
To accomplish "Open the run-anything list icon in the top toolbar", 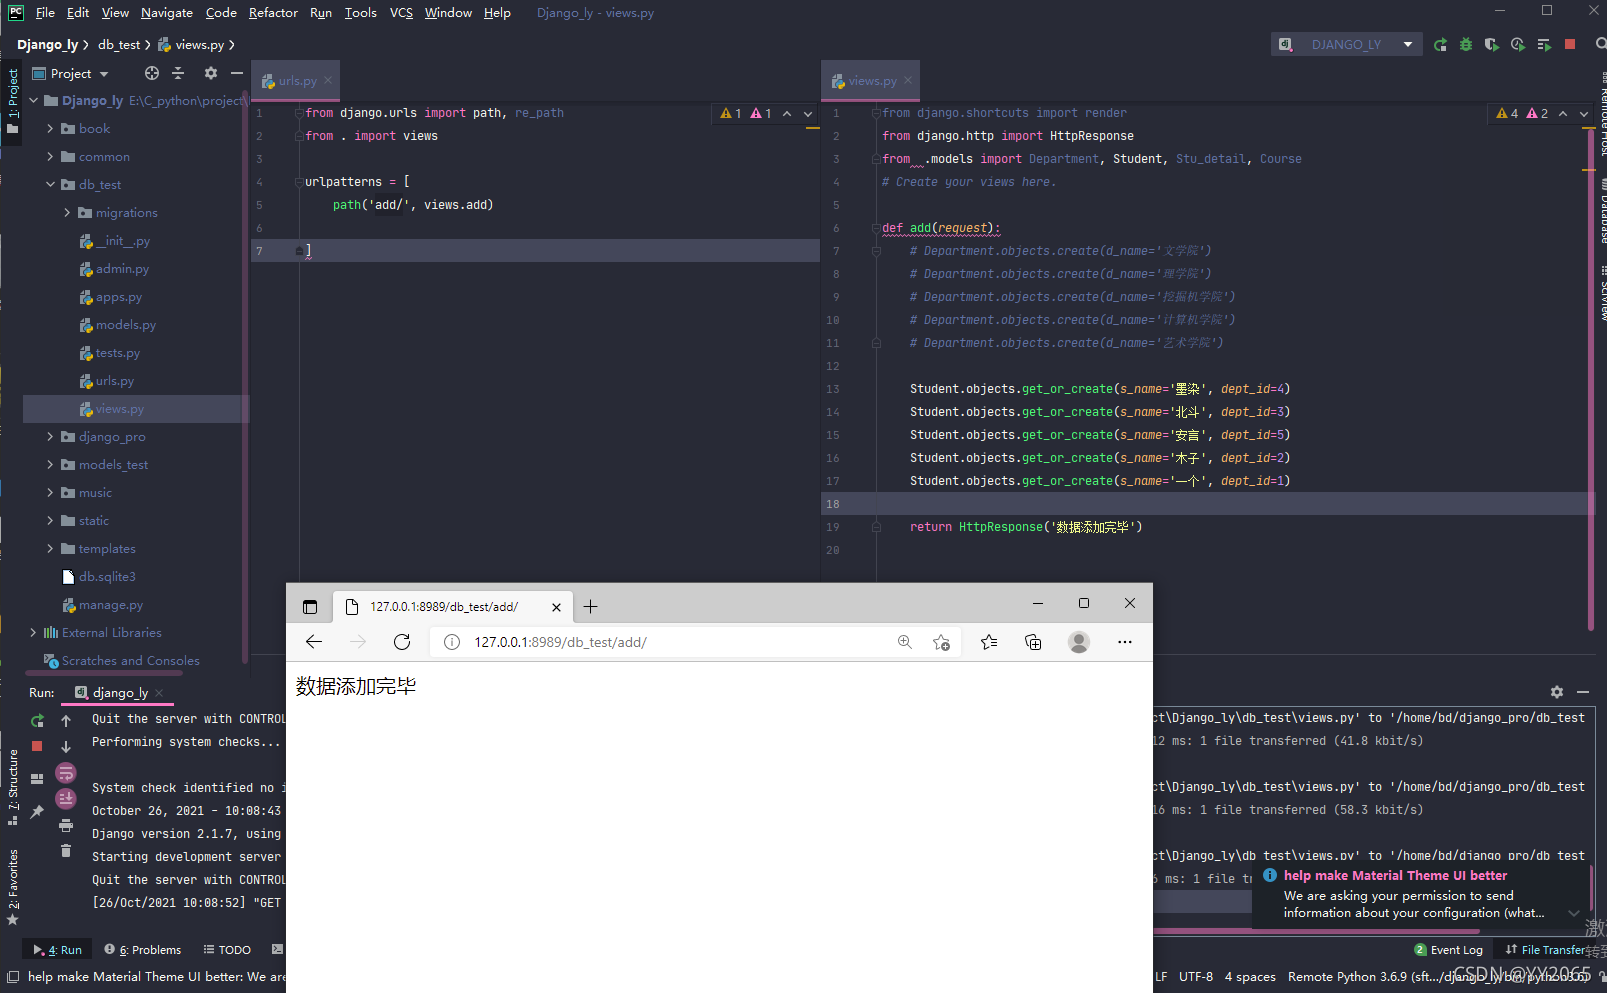I will tap(1544, 45).
